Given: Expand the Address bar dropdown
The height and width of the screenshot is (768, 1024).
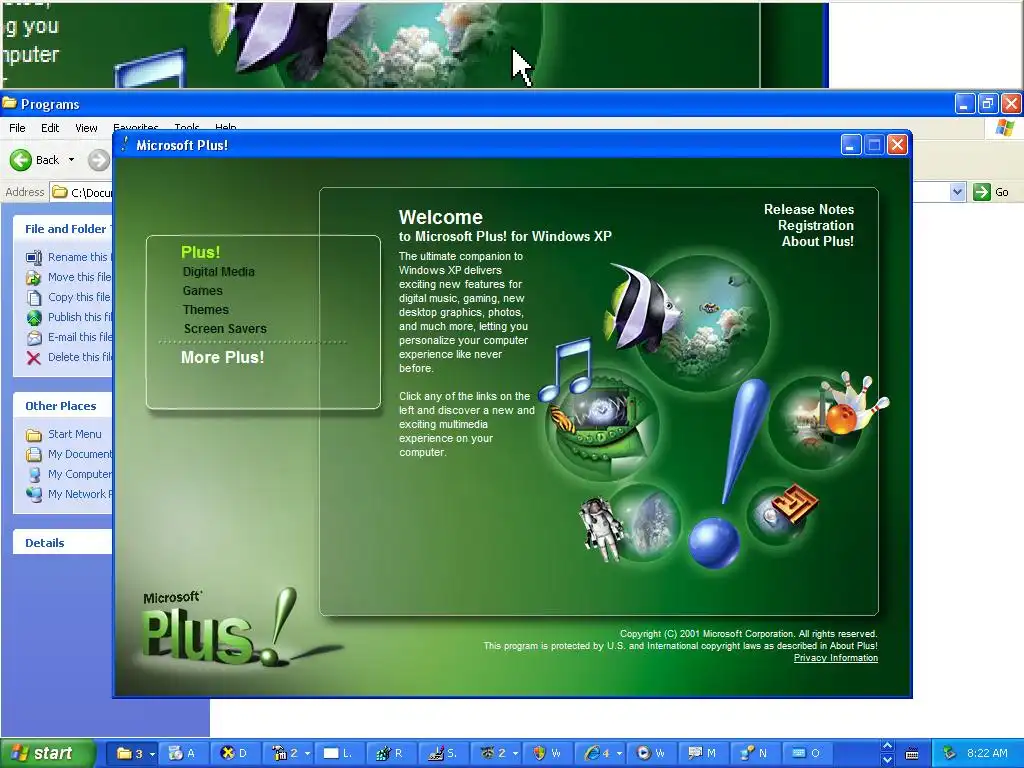Looking at the screenshot, I should click(957, 192).
